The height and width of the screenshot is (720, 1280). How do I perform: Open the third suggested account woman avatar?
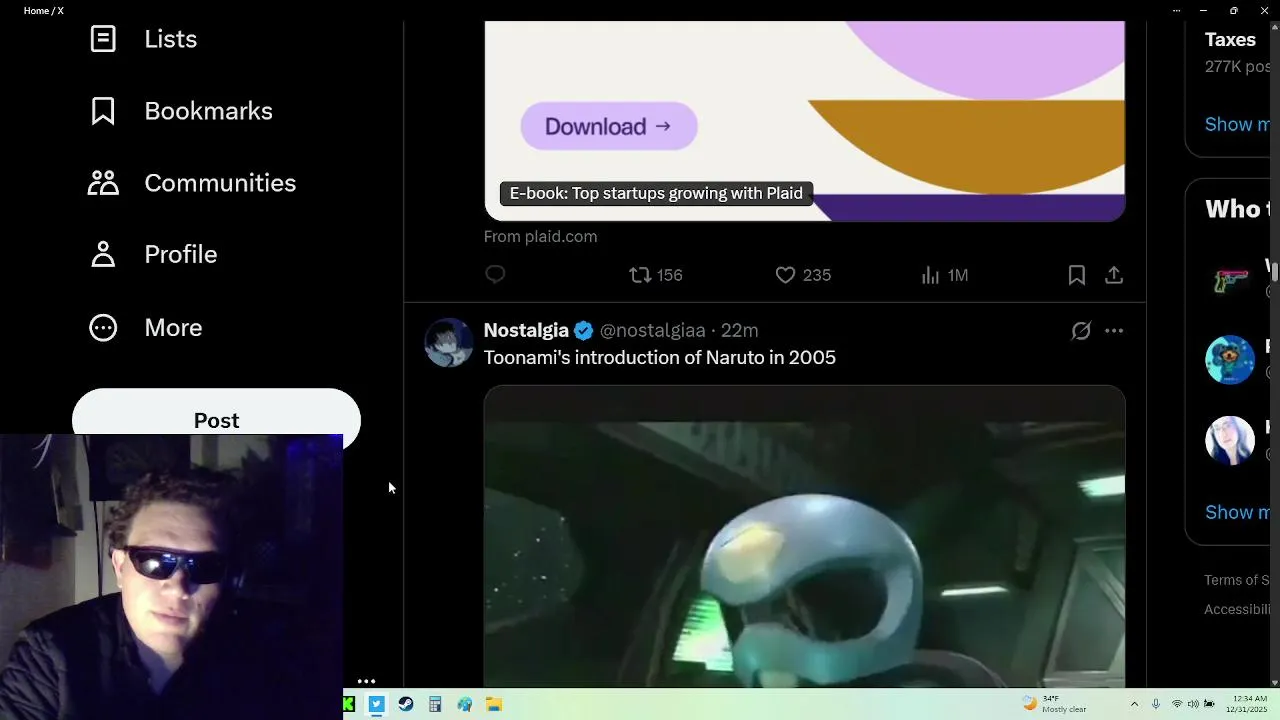point(1230,440)
